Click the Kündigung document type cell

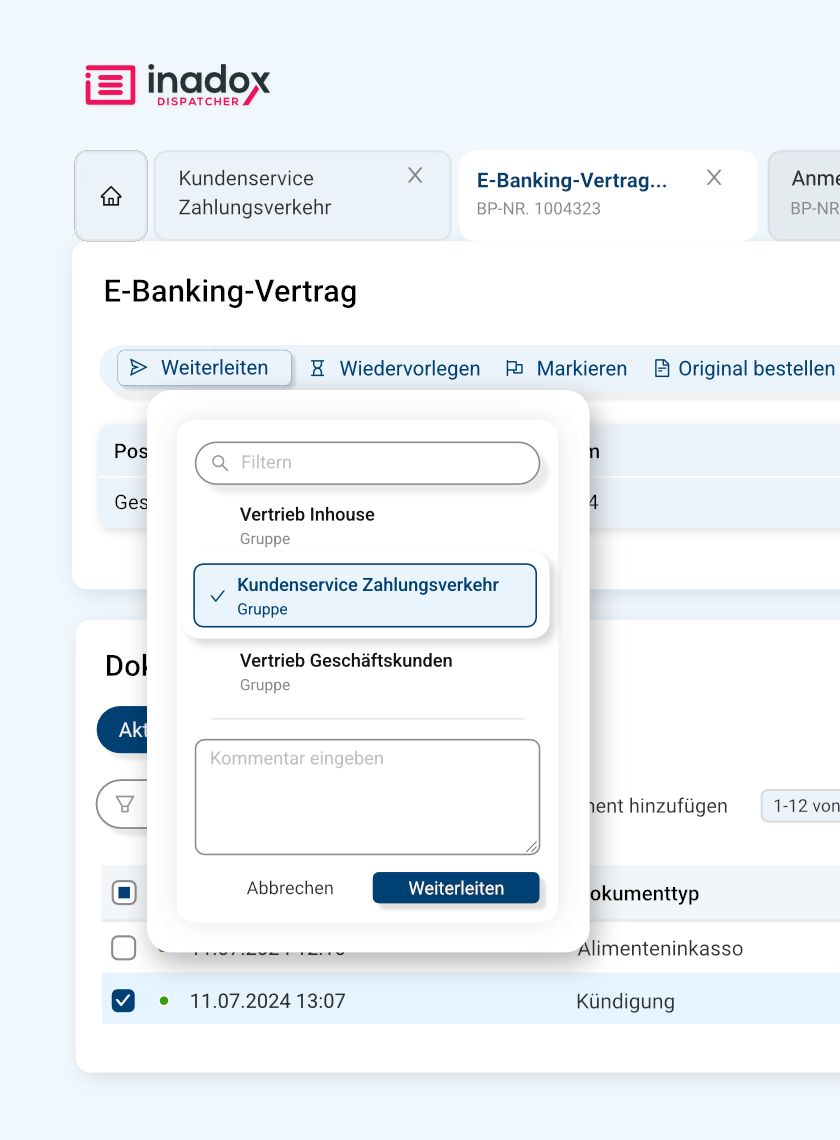point(625,1001)
